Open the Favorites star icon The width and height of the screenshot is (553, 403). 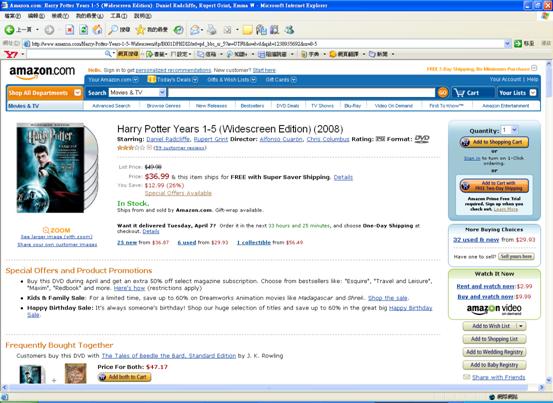(x=140, y=30)
